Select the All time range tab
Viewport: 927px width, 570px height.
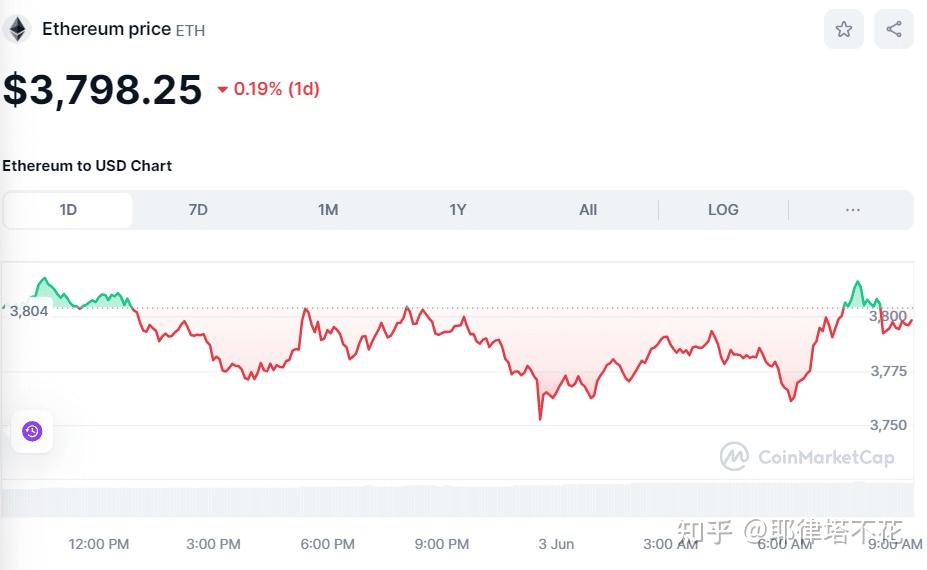click(588, 210)
